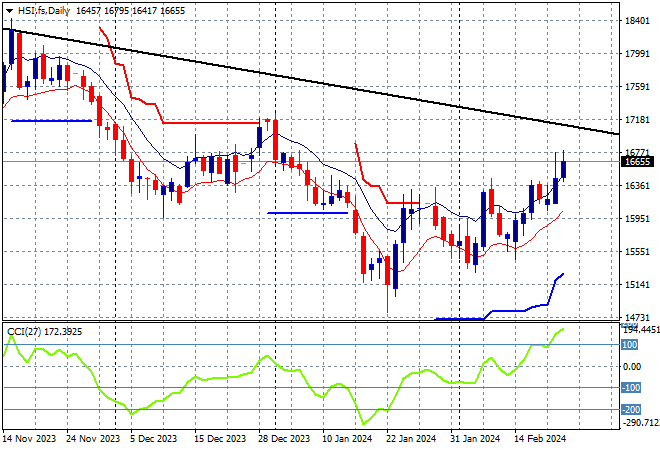This screenshot has width=660, height=450.
Task: Select the black descending trendline
Action: click(311, 81)
